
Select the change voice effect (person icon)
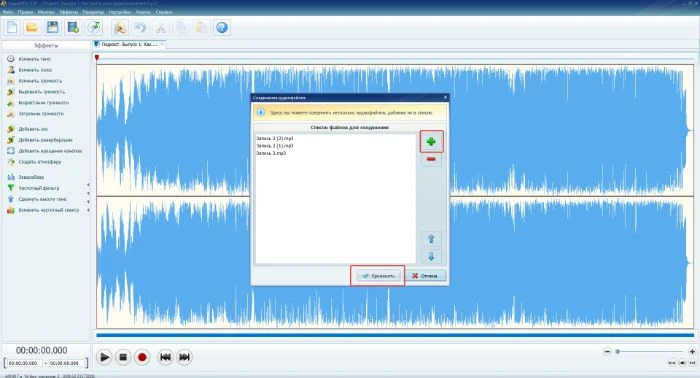(29, 70)
